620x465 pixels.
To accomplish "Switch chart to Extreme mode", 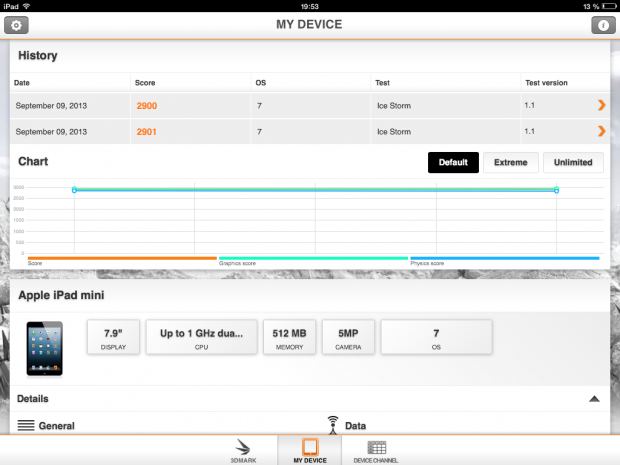I will [x=511, y=162].
